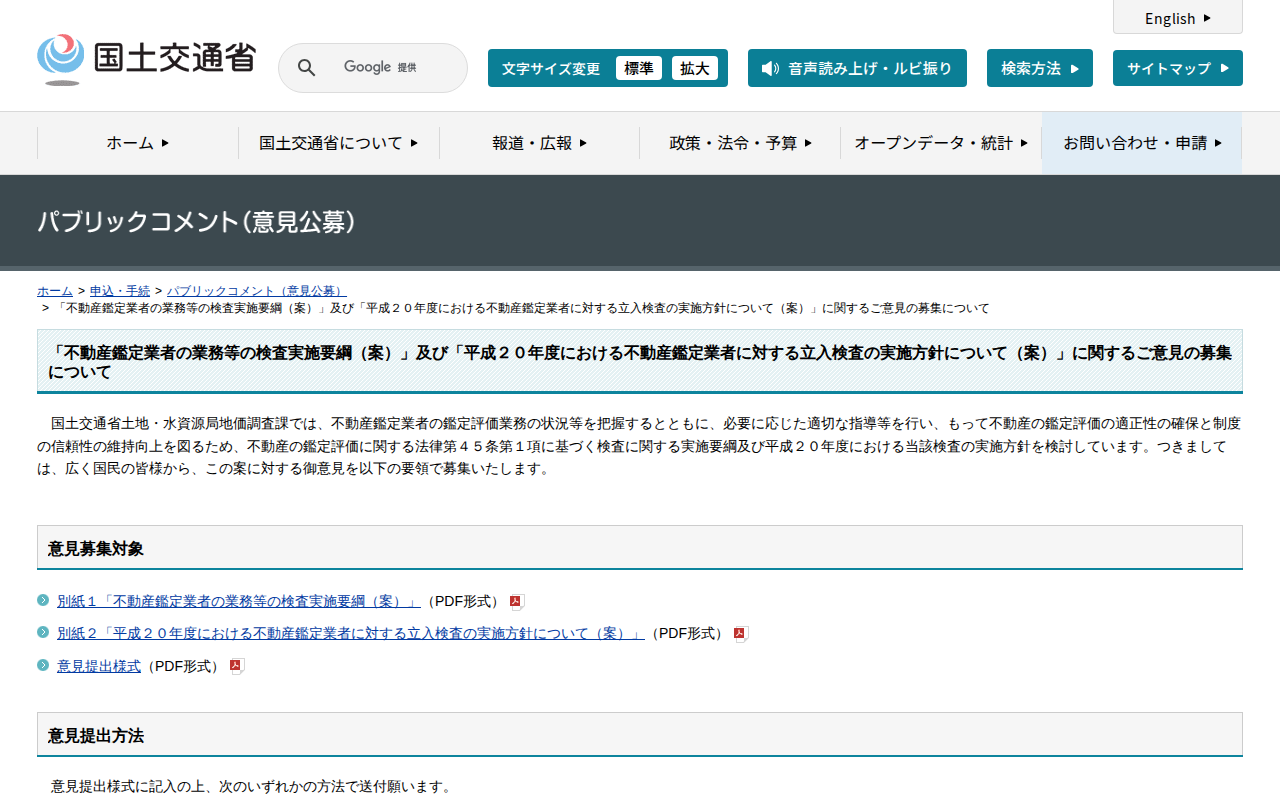Image resolution: width=1280 pixels, height=800 pixels.
Task: Expand the 政策・法令・予算 menu
Action: pyautogui.click(x=740, y=143)
